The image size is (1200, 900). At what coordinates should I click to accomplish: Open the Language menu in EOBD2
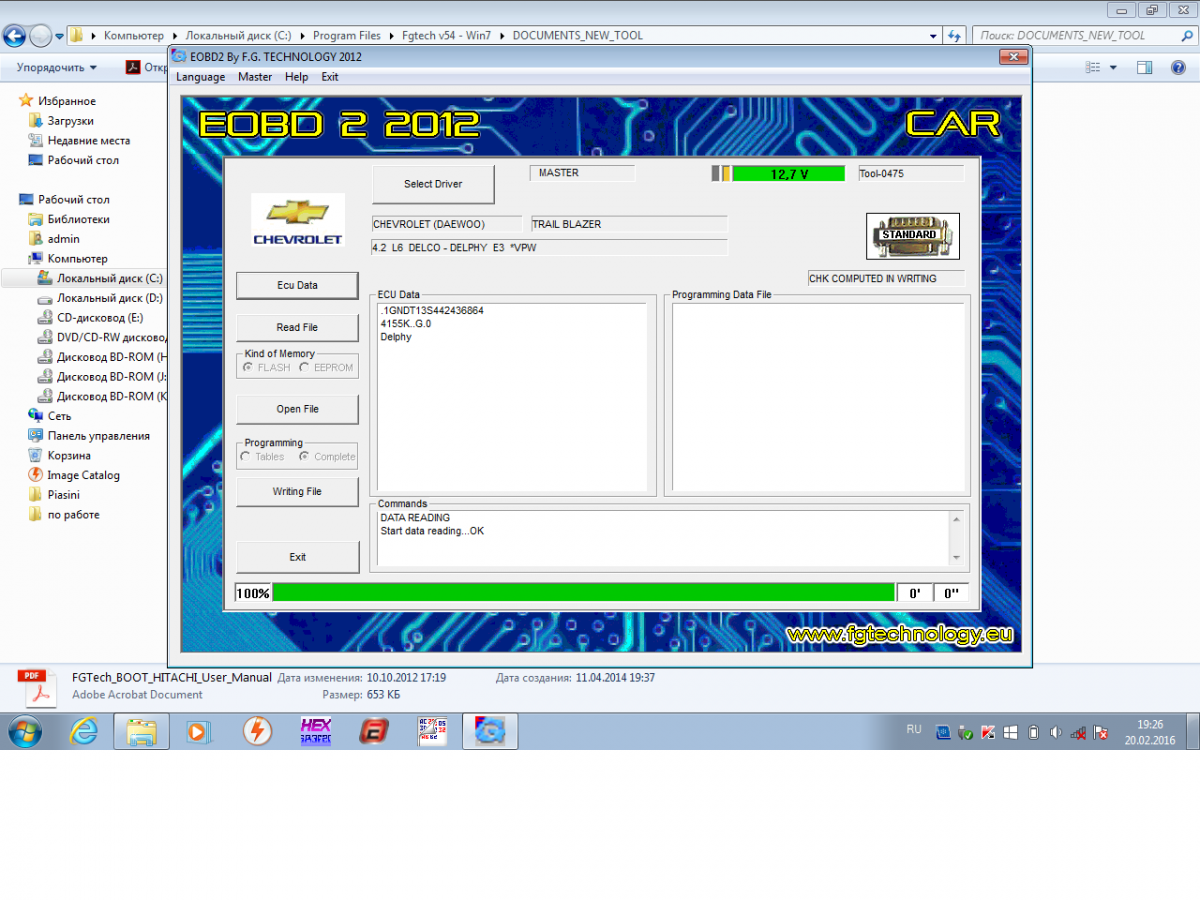tap(201, 77)
